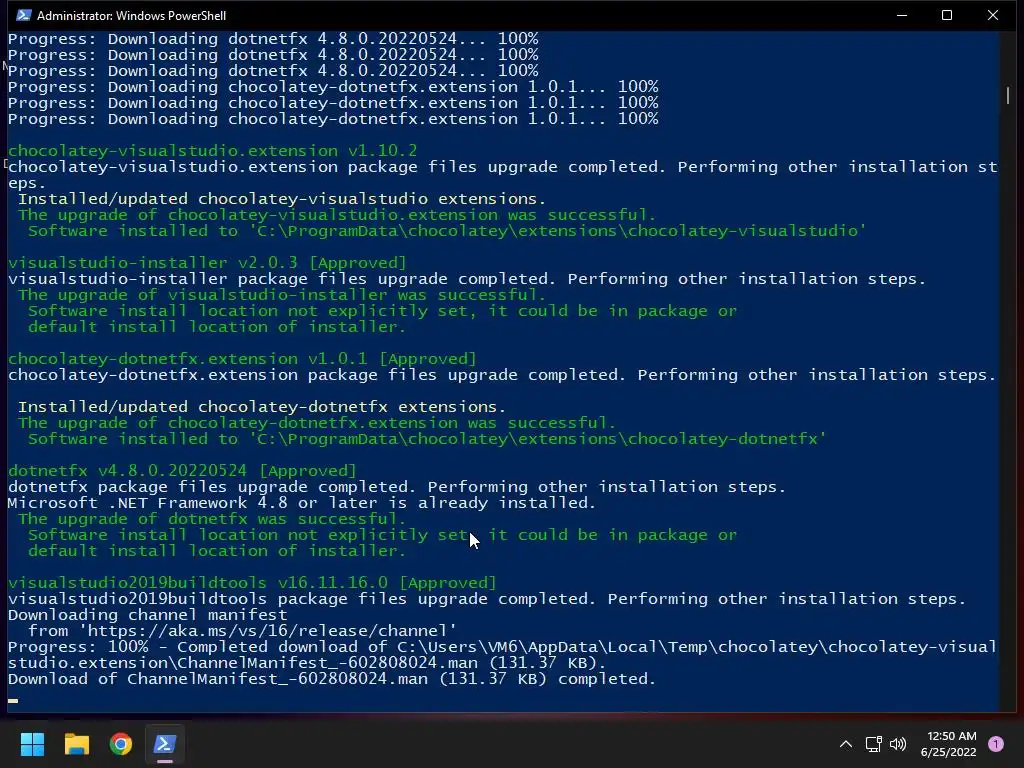Click 'dotnetfx v4.8.0.20220524 [Approved]' line

point(182,471)
